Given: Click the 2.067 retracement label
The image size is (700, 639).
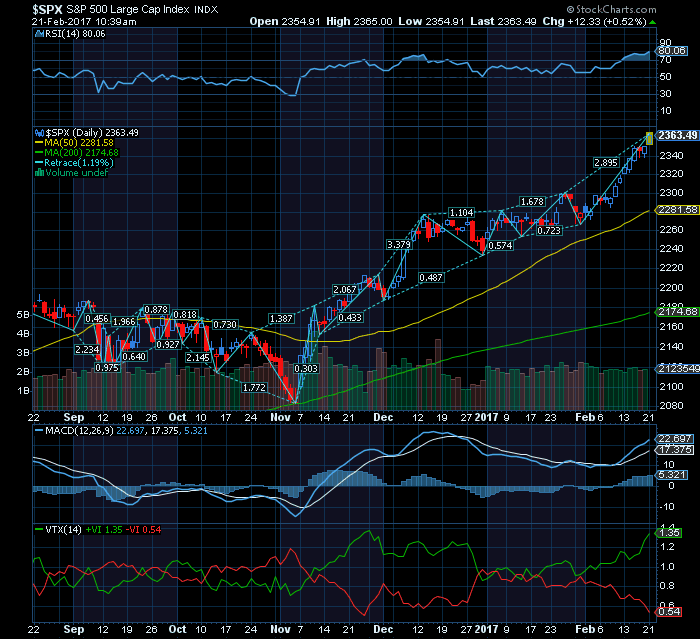Looking at the screenshot, I should click(x=345, y=290).
